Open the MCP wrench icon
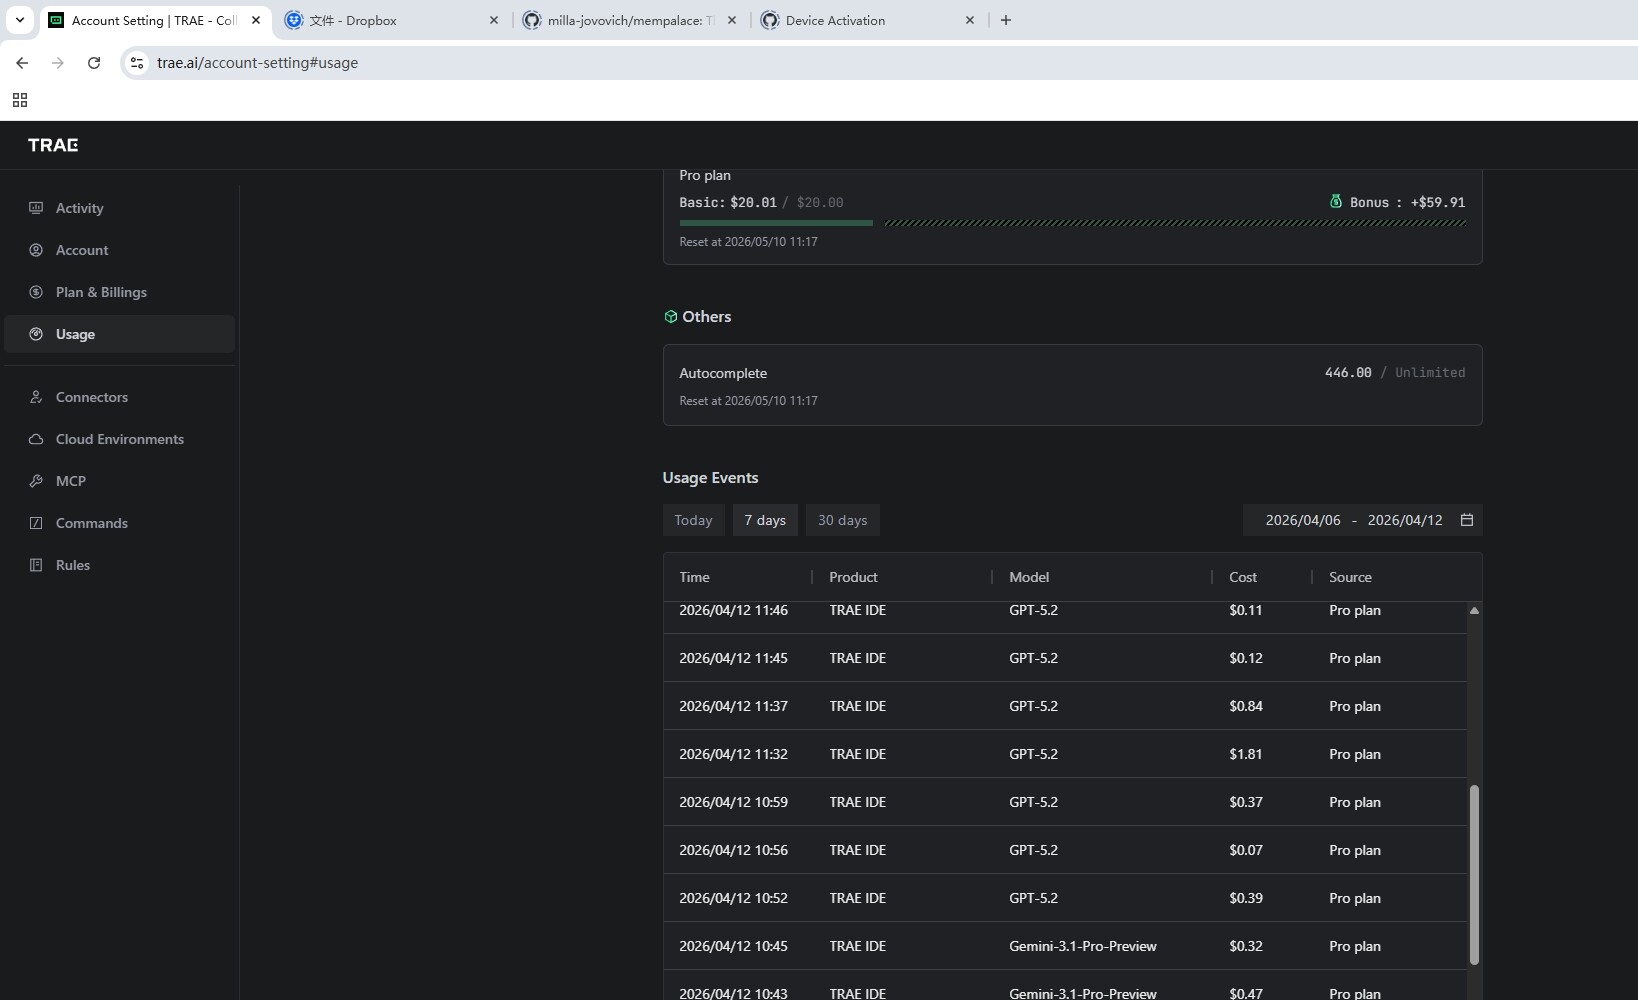 pos(36,481)
